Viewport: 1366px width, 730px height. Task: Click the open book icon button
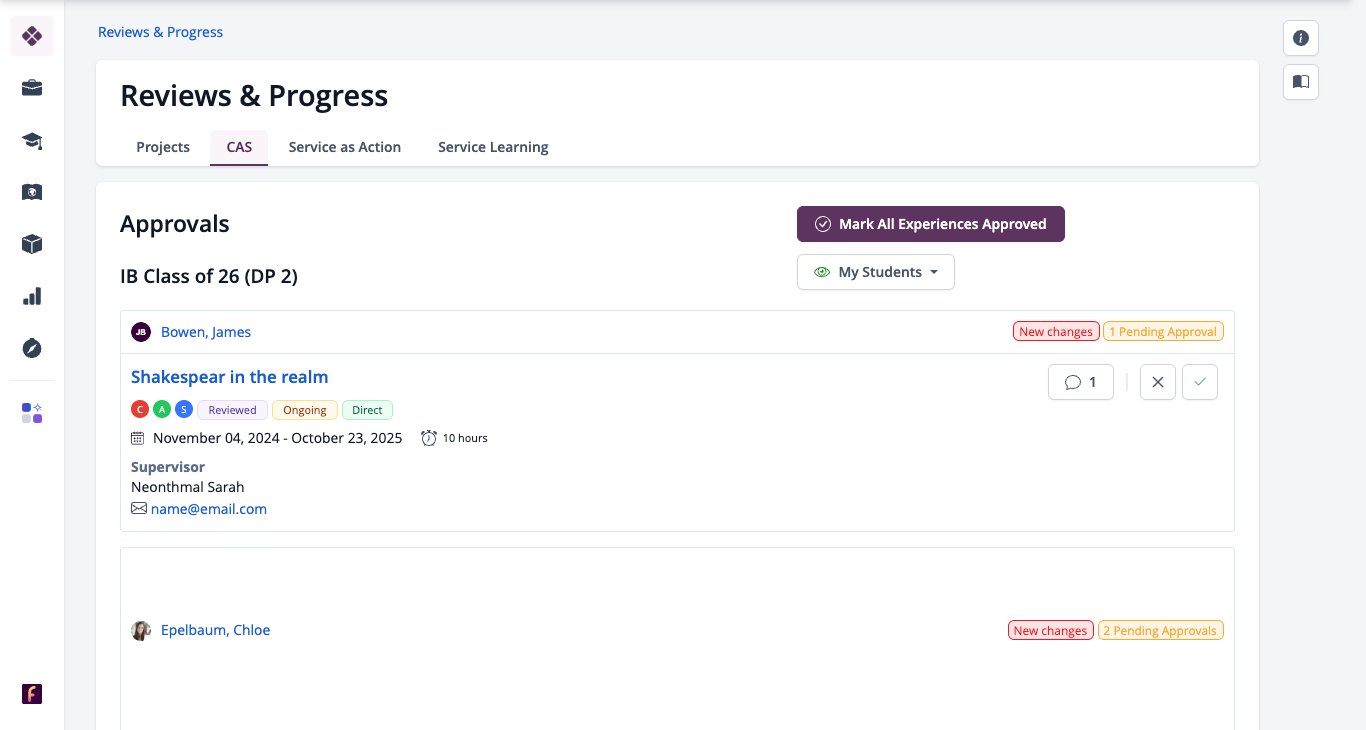pyautogui.click(x=1301, y=82)
